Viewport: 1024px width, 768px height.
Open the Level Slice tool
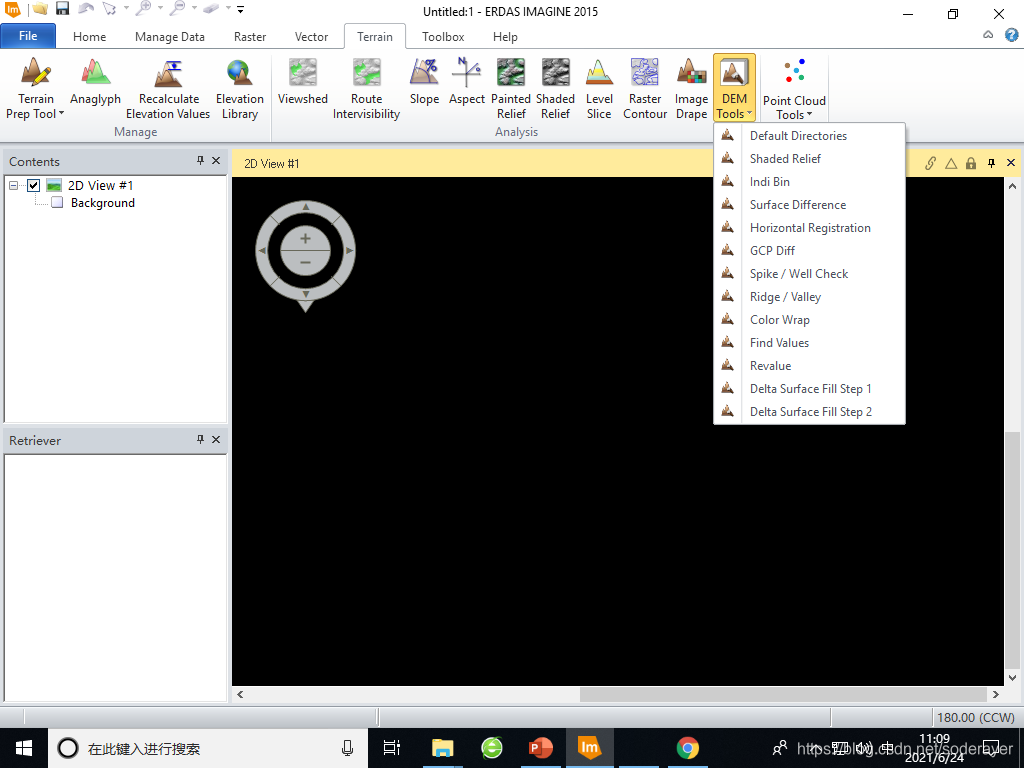599,88
